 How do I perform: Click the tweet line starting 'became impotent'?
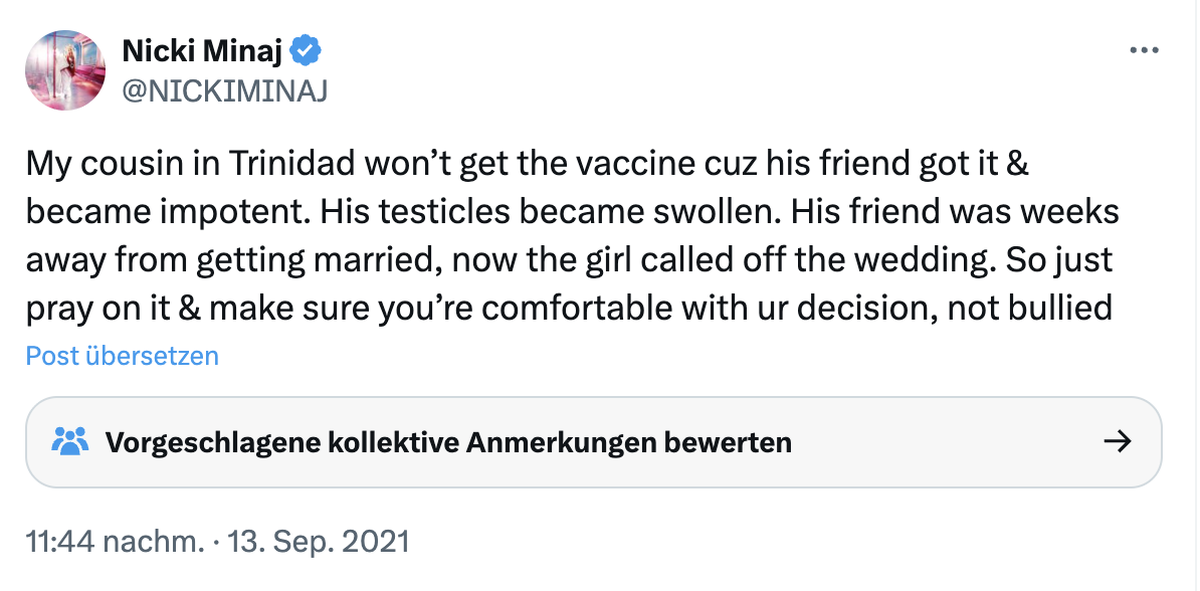point(572,213)
